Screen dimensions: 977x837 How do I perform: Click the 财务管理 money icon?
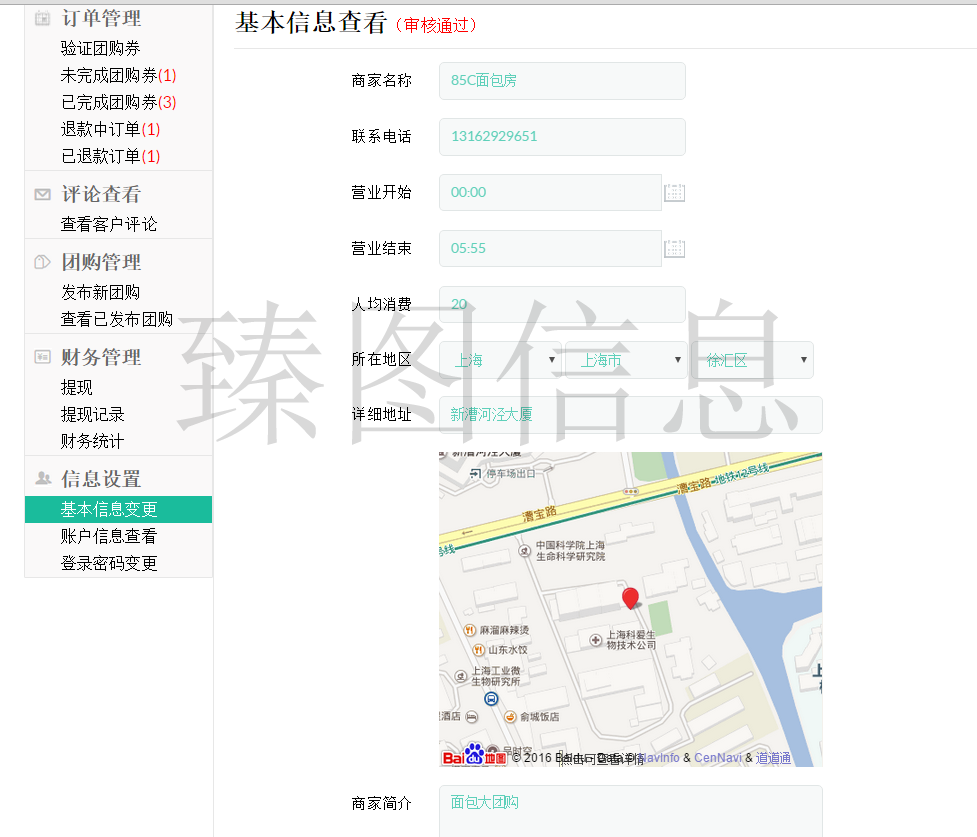[x=42, y=357]
